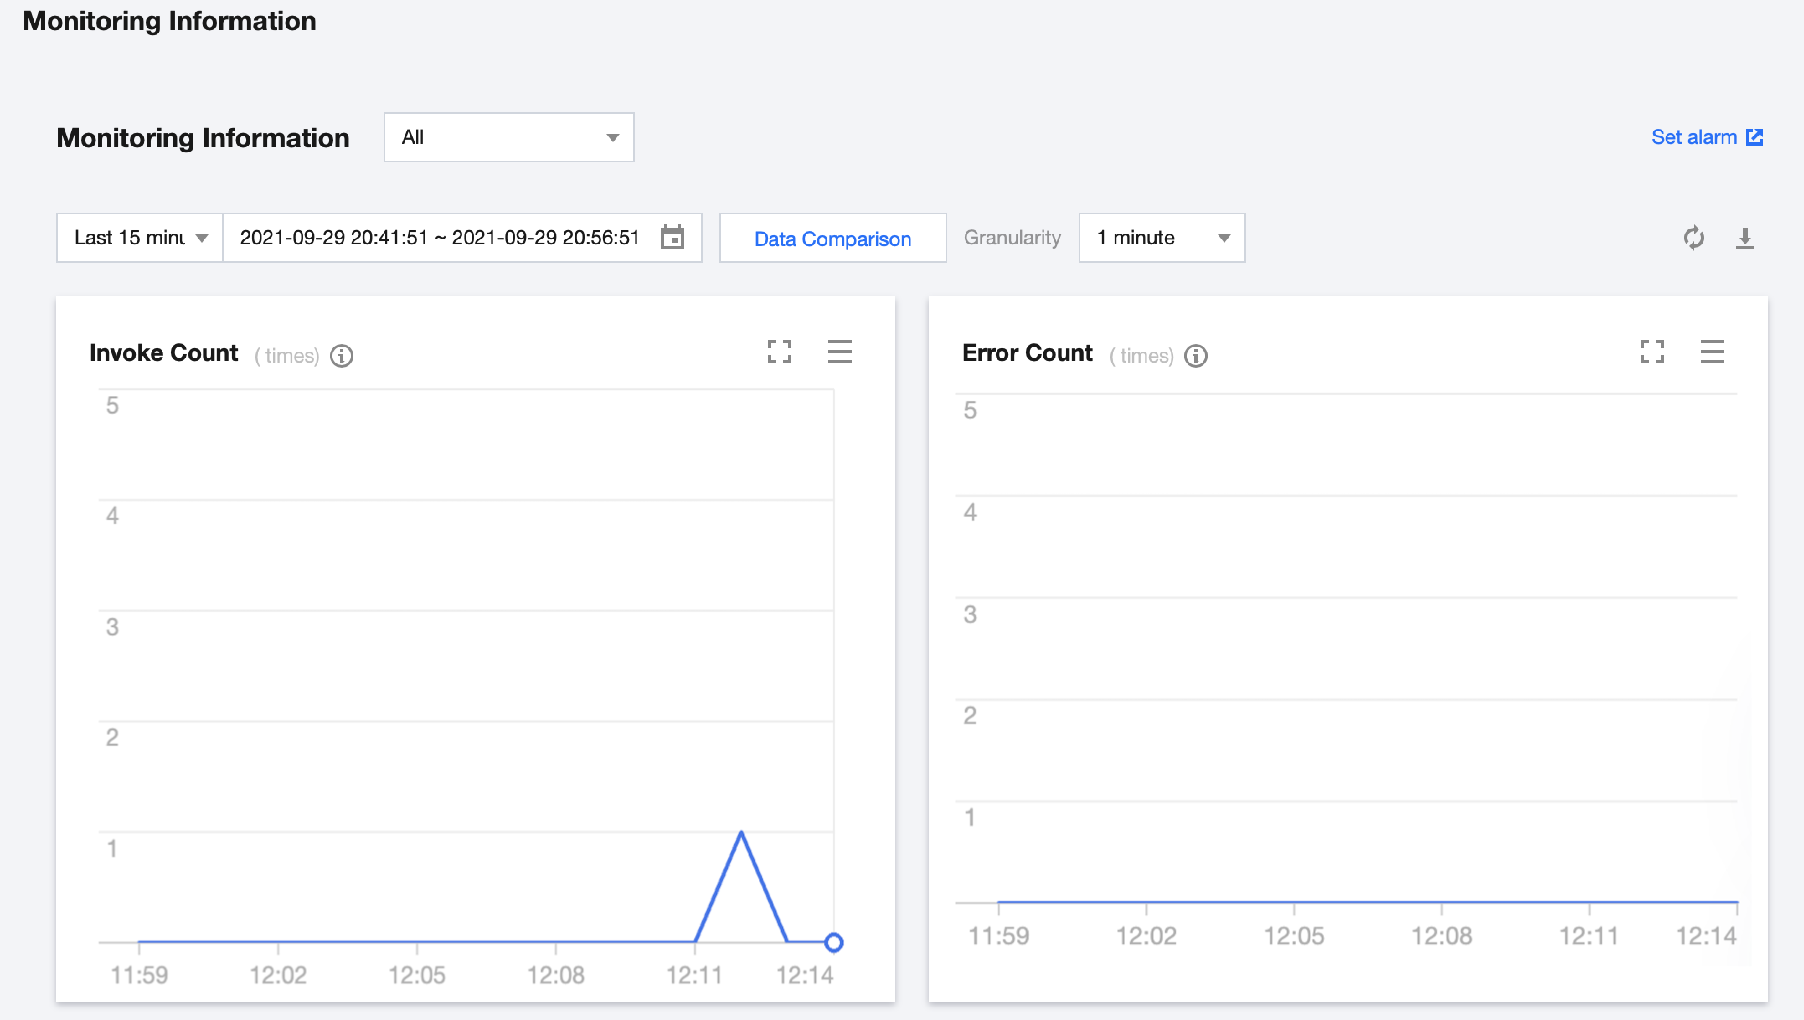Open the Invoke Count chart menu
Image resolution: width=1804 pixels, height=1020 pixels.
click(x=839, y=352)
